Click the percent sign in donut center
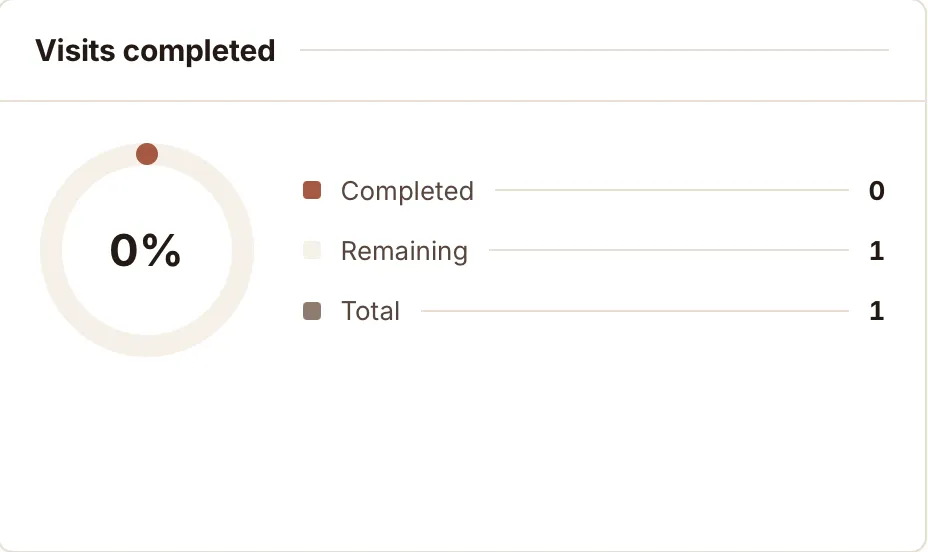The height and width of the screenshot is (552, 928). click(x=162, y=250)
